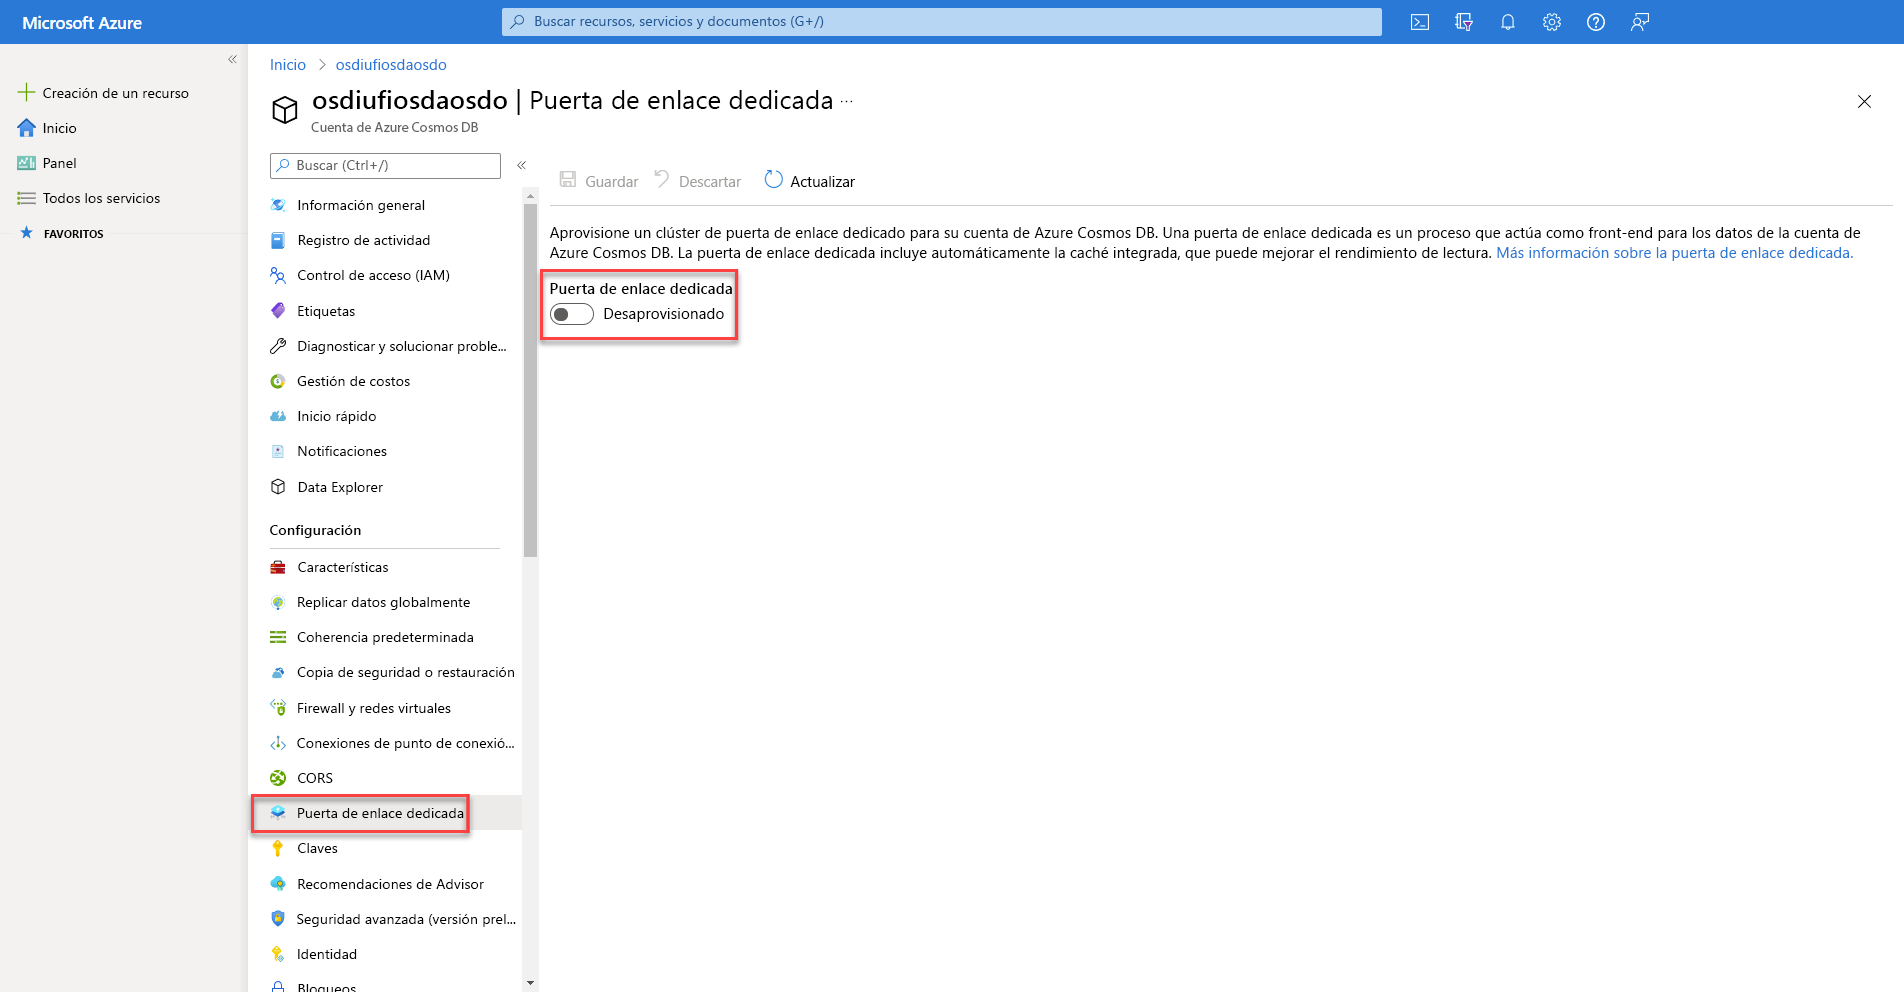Click the scrollbar up arrow
The height and width of the screenshot is (992, 1904).
530,196
